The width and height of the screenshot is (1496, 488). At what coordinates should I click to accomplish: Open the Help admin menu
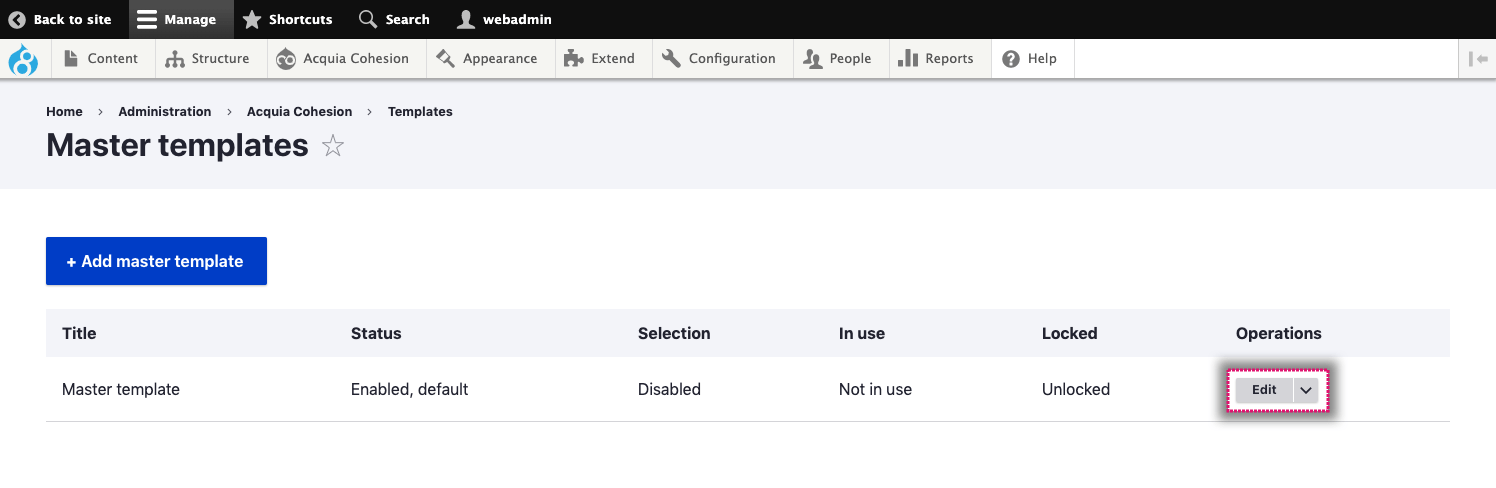1030,59
